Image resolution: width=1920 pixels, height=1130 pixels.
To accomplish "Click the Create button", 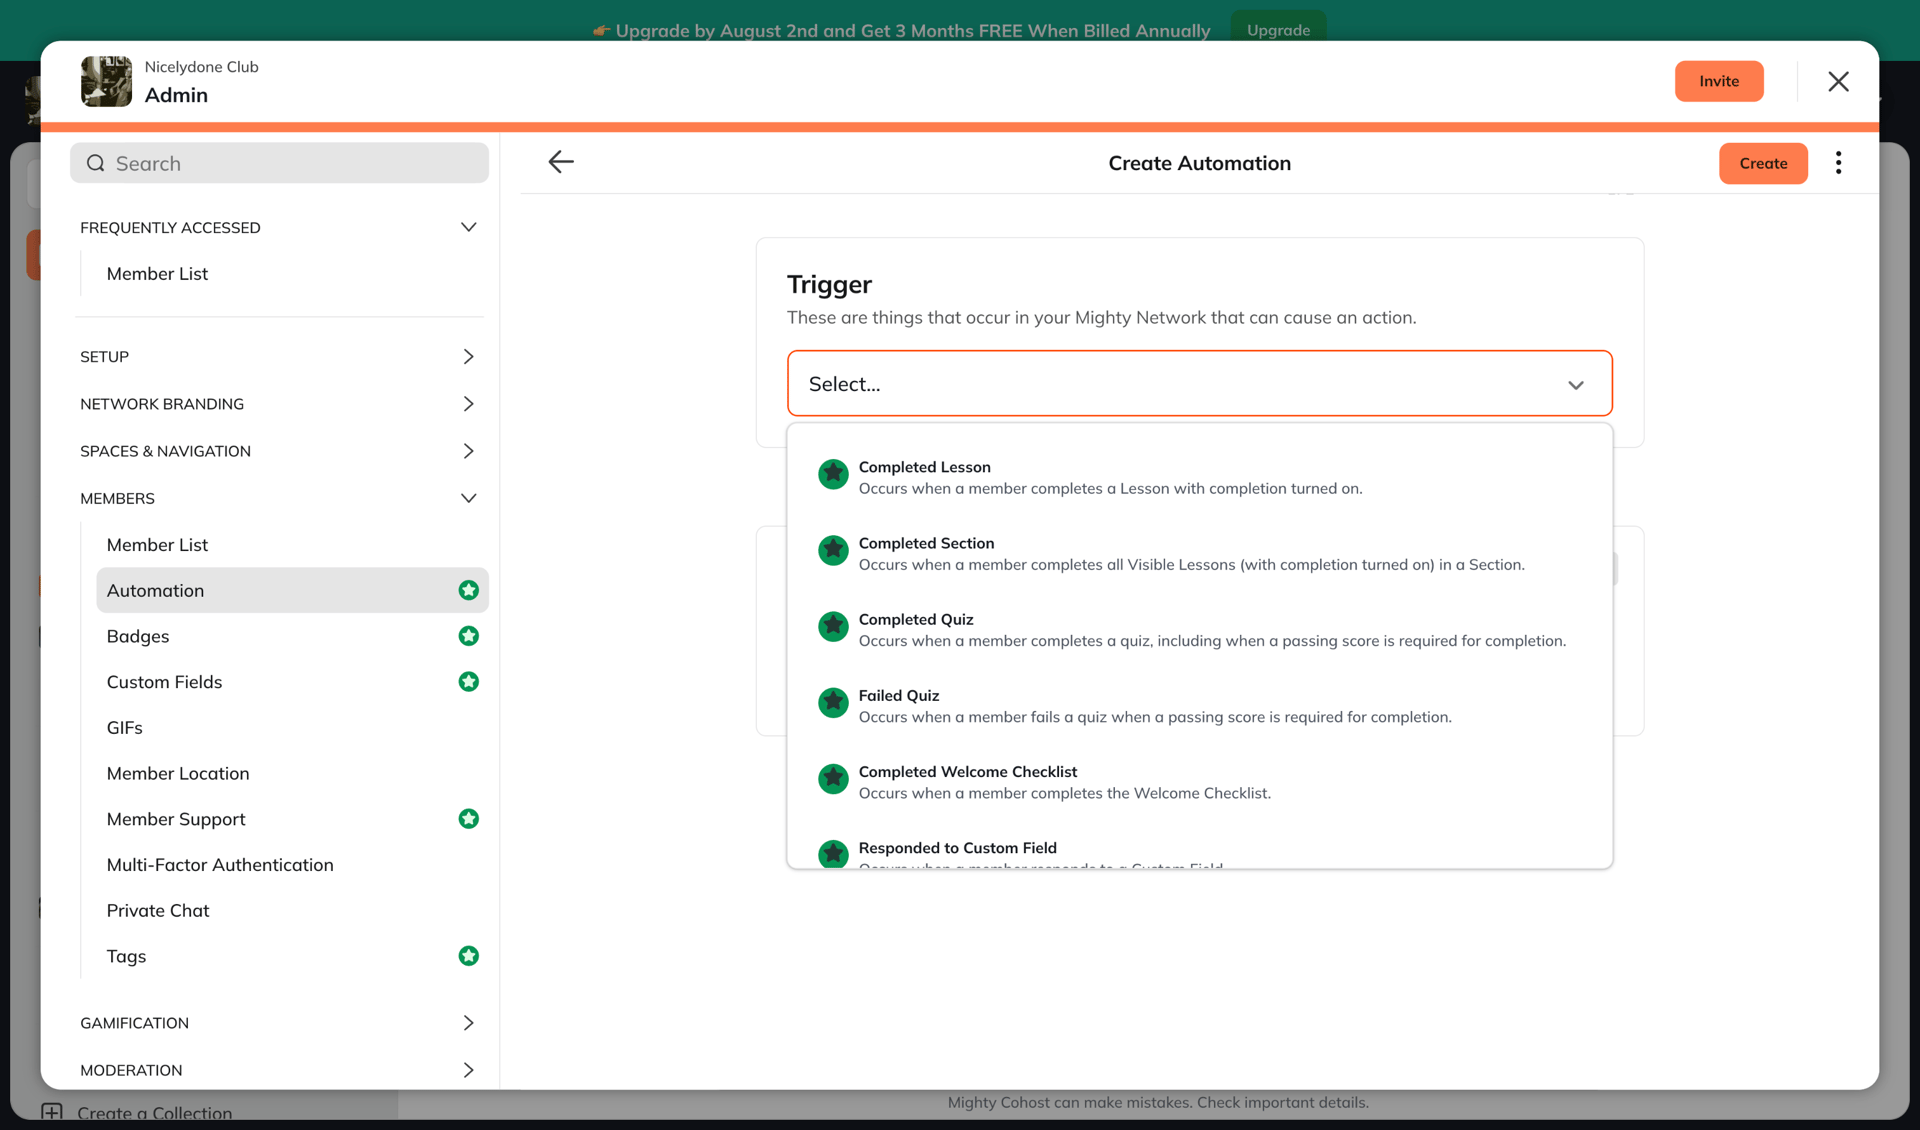I will (x=1763, y=162).
